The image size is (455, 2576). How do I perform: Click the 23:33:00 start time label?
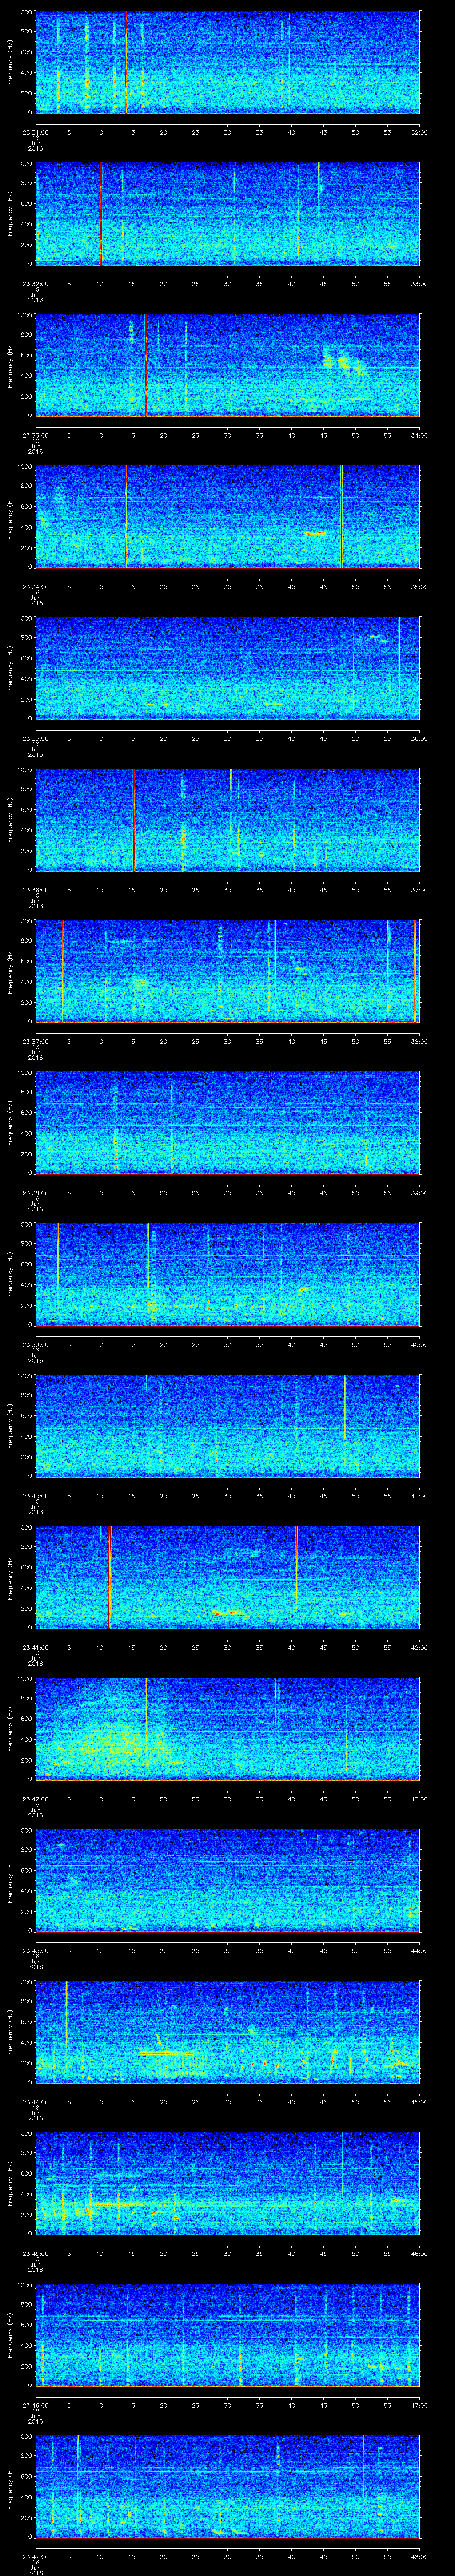click(x=36, y=435)
